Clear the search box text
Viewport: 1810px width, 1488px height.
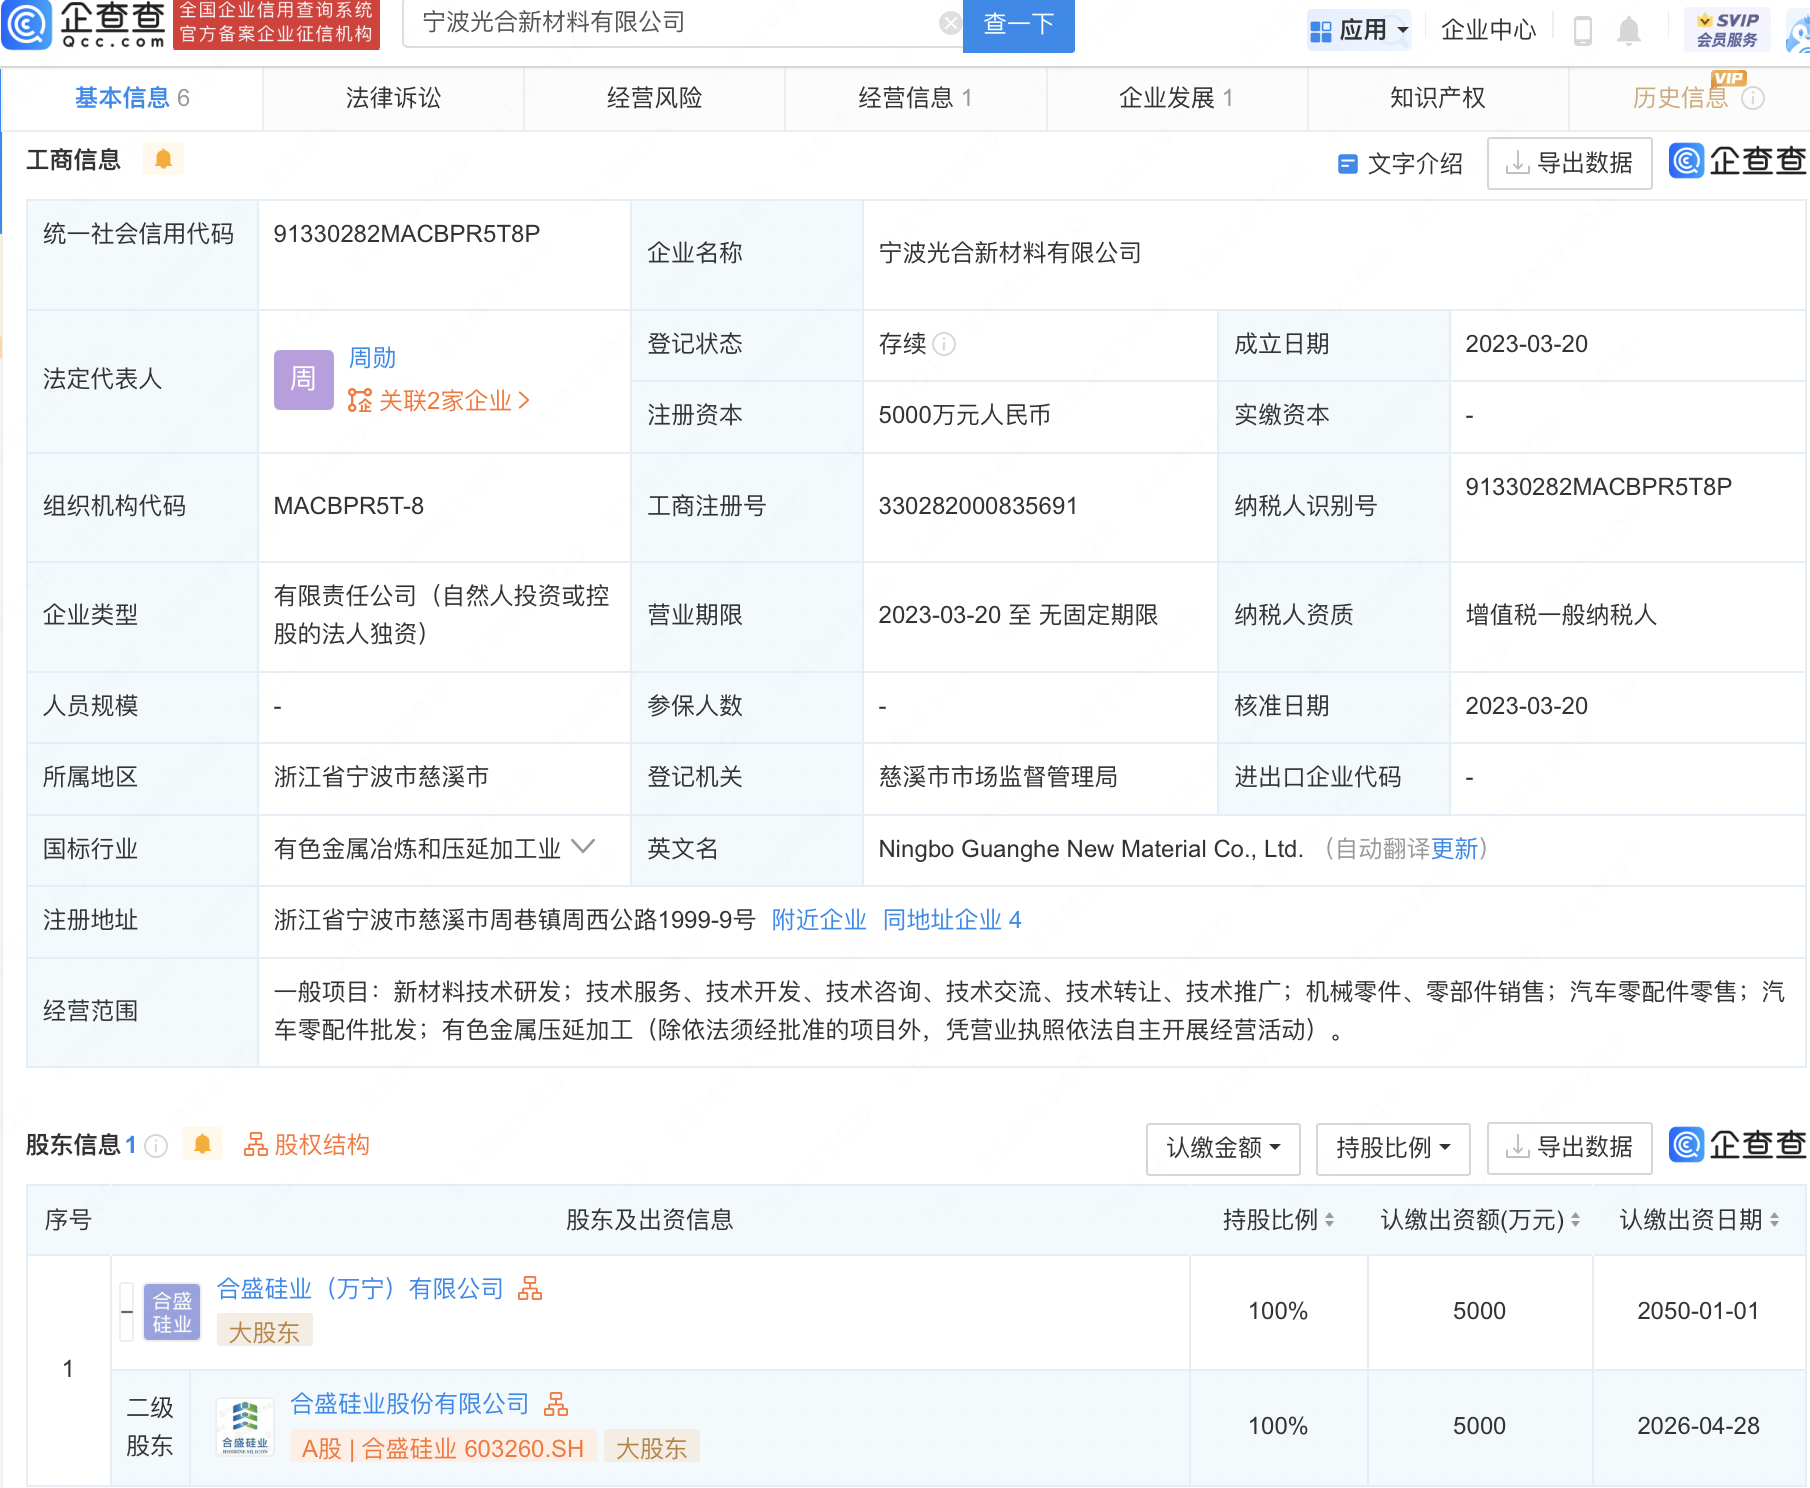point(950,23)
